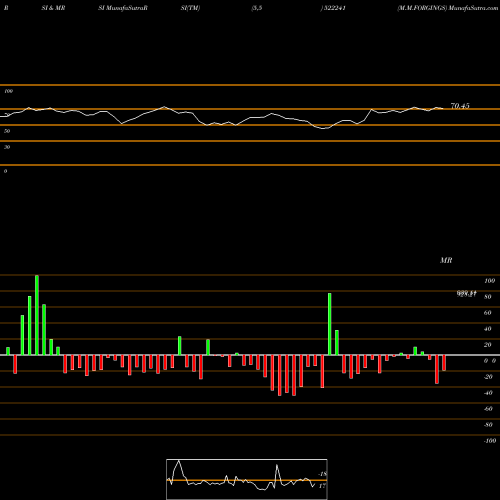This screenshot has width=500, height=500.
Task: Click the RSI value 70.45 label
Action: pos(460,106)
